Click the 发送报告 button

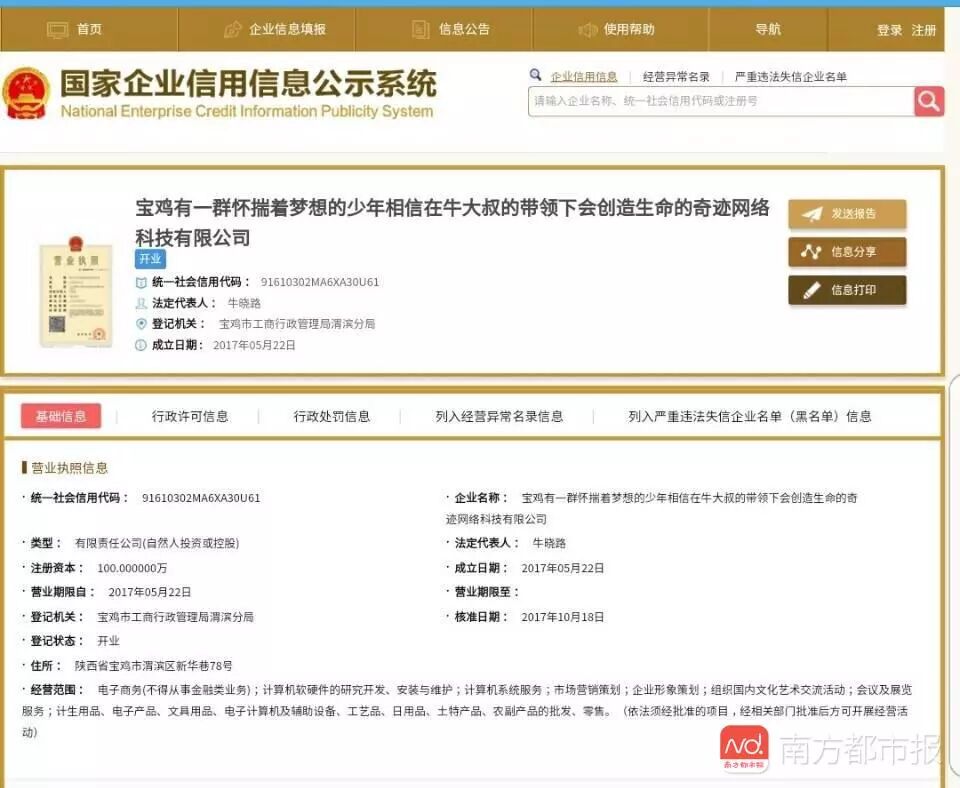847,214
